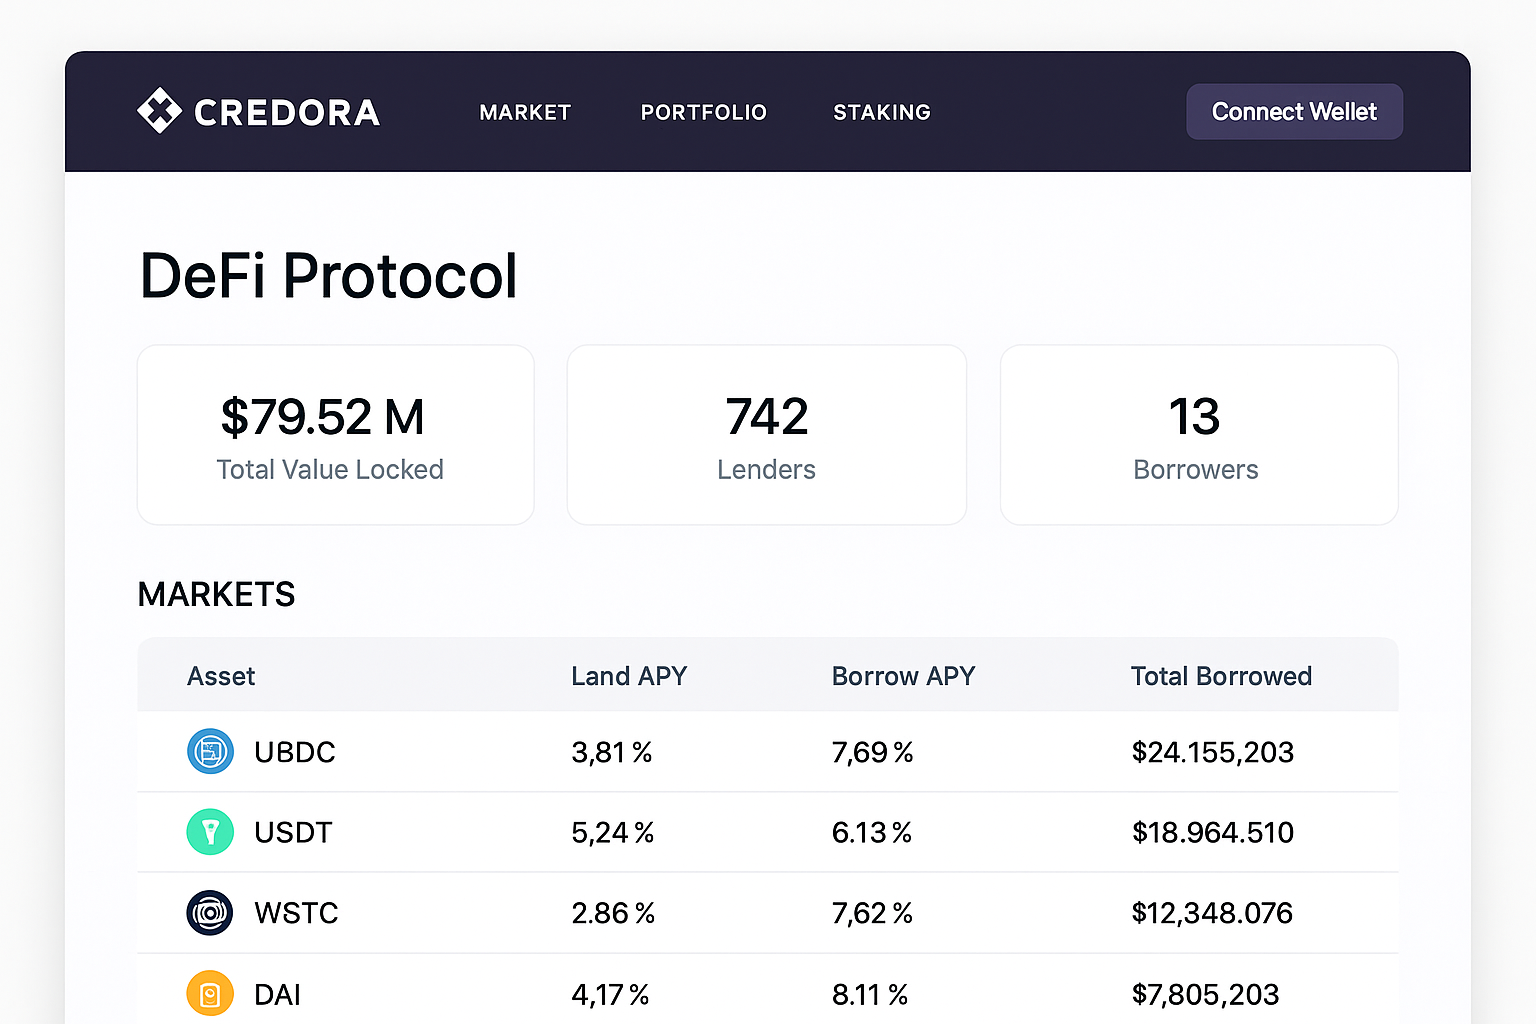The image size is (1536, 1024).
Task: Select the green USDT token icon
Action: click(210, 831)
